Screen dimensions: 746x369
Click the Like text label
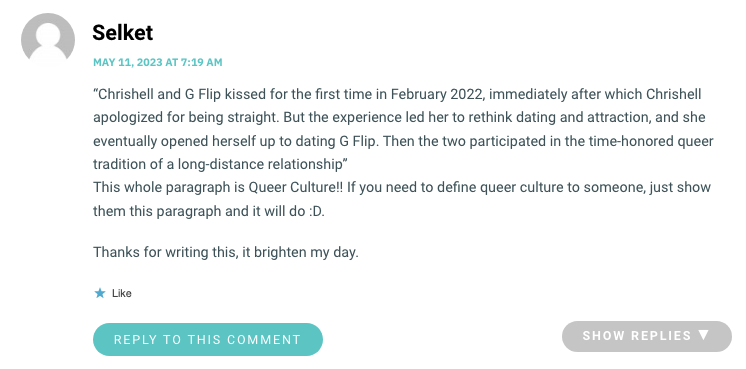122,293
